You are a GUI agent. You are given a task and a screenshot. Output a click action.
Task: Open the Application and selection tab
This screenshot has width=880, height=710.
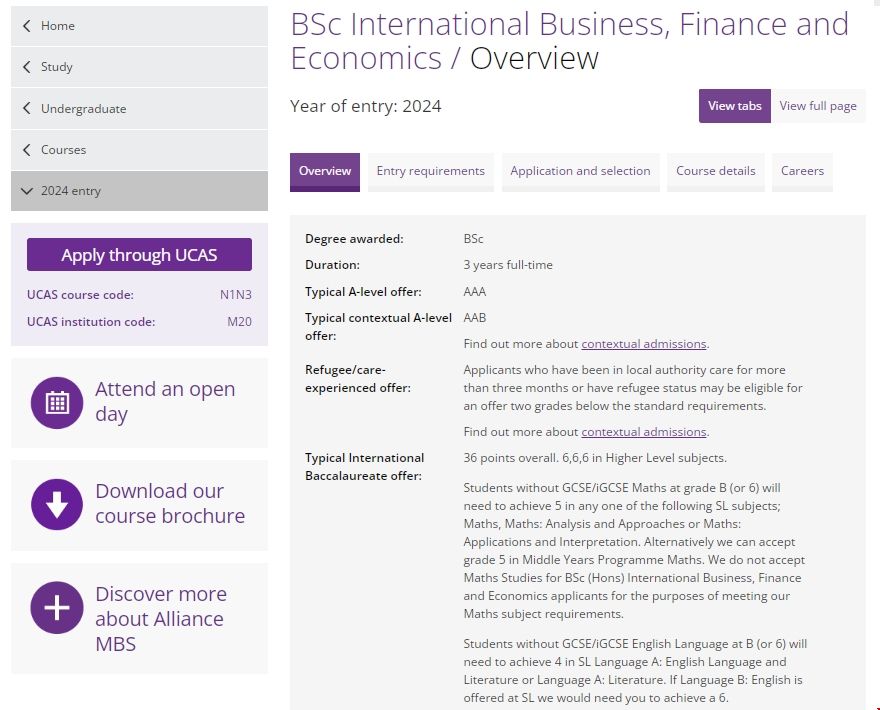point(580,171)
